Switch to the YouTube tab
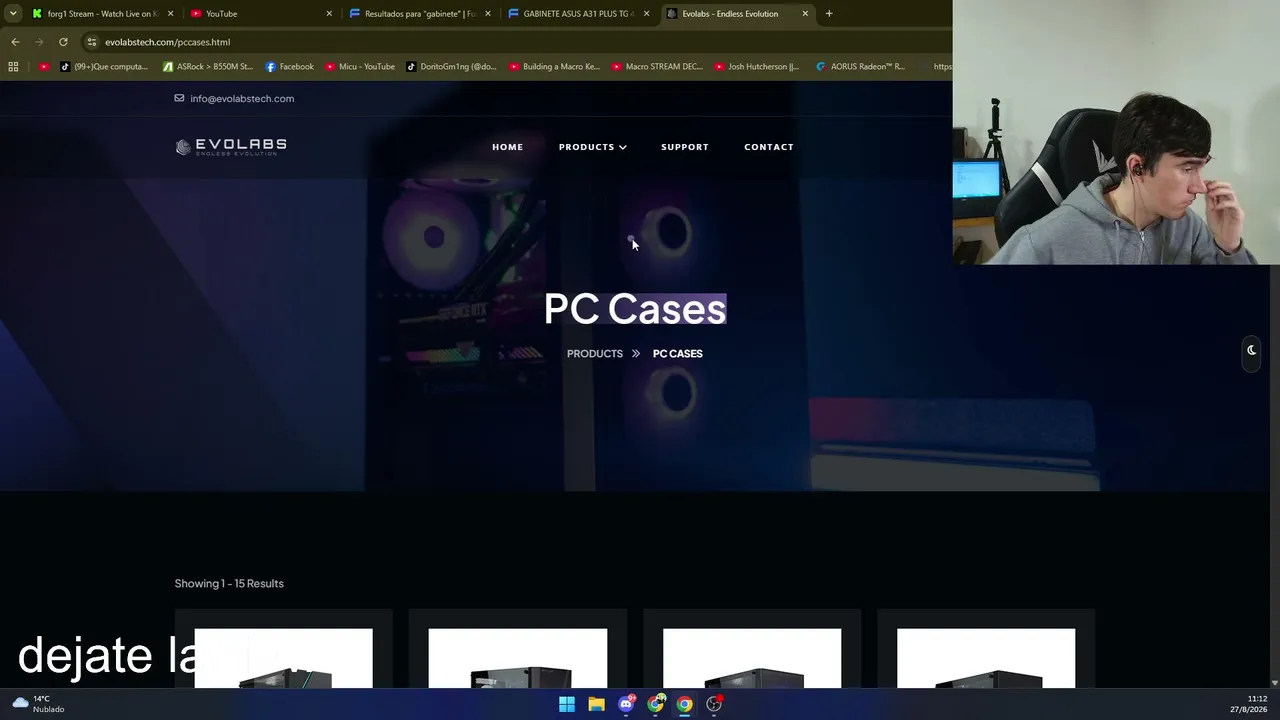Viewport: 1280px width, 720px height. coord(260,14)
